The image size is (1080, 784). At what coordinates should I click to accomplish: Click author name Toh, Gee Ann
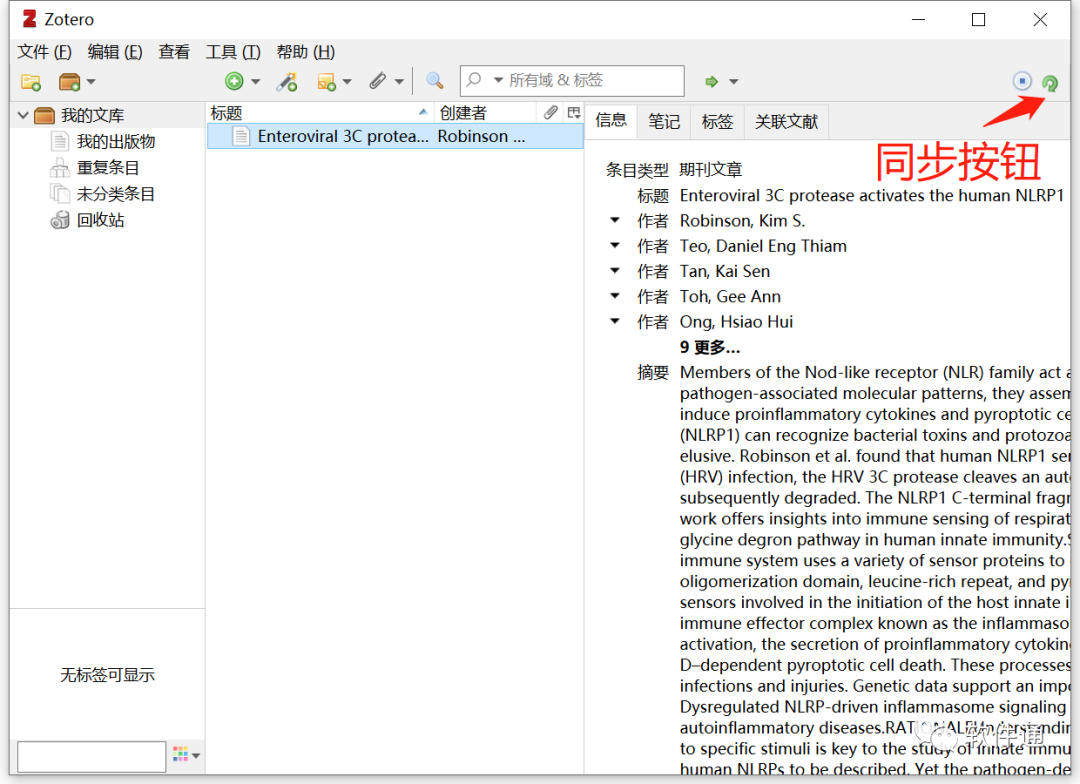tap(730, 296)
